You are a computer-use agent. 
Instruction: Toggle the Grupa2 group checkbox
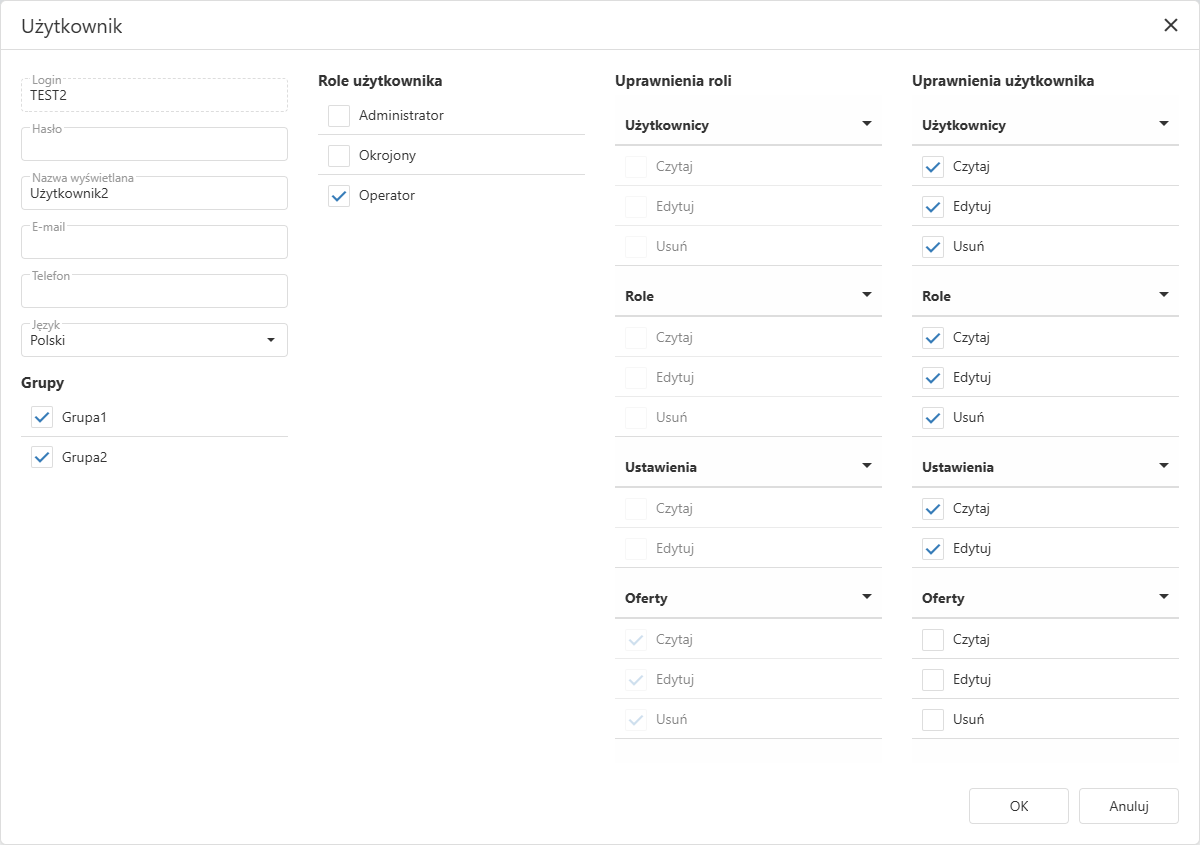[x=42, y=457]
